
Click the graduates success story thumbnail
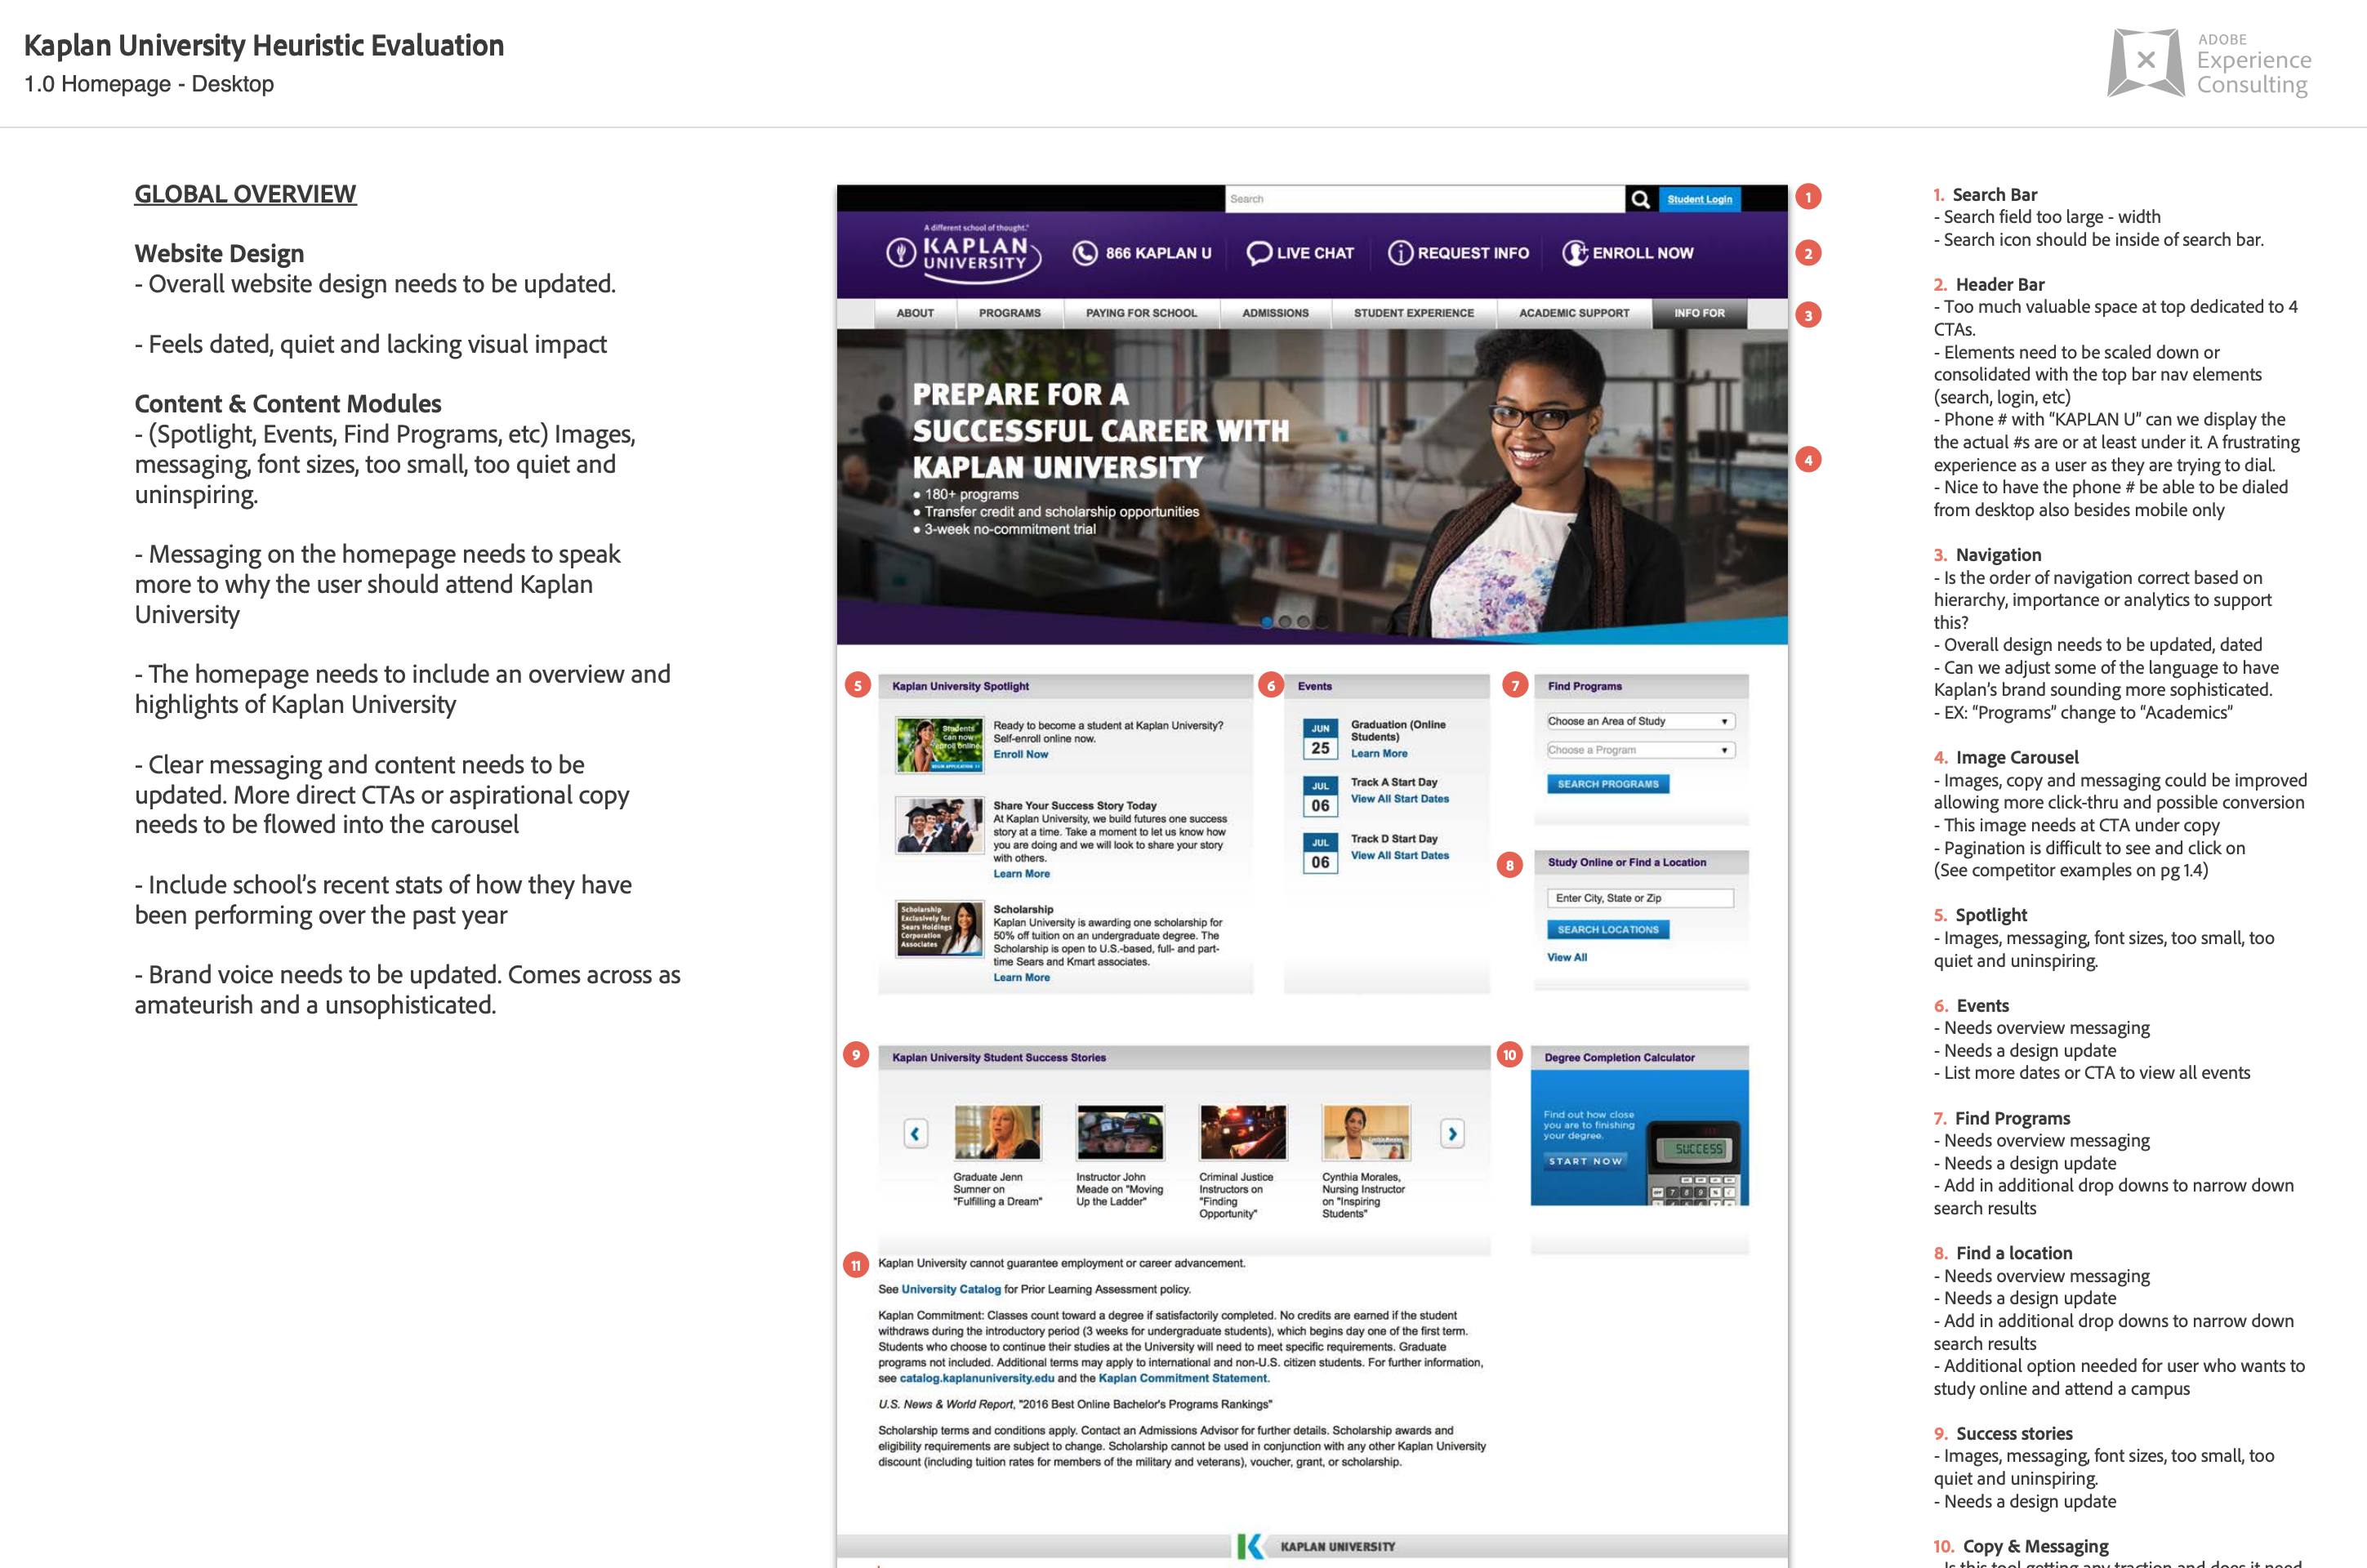click(x=939, y=825)
